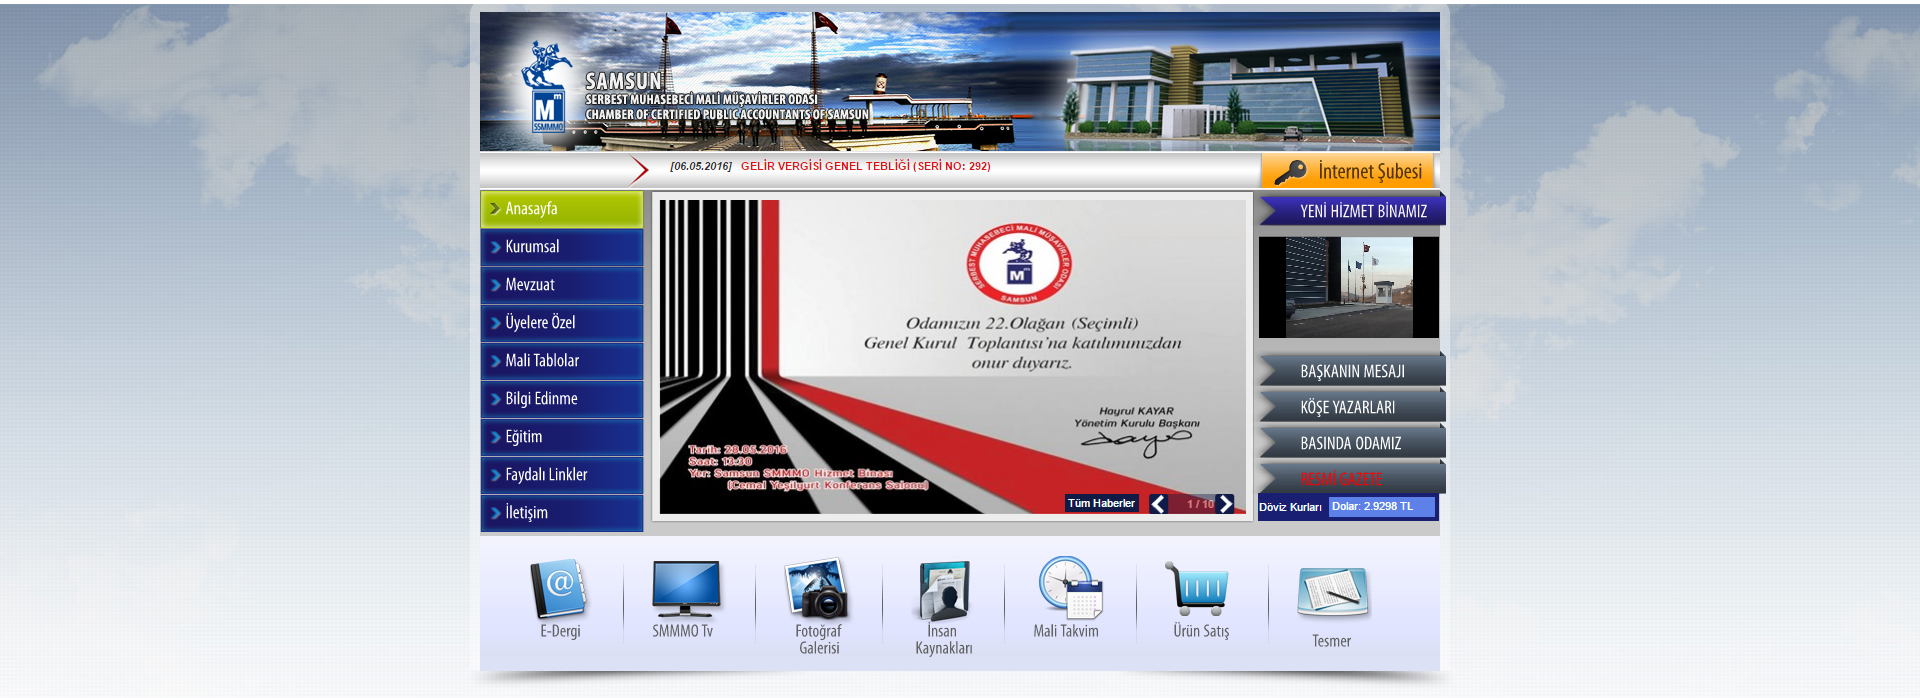Click the key icon for İnternet Şubesi
This screenshot has width=1920, height=698.
[x=1289, y=172]
